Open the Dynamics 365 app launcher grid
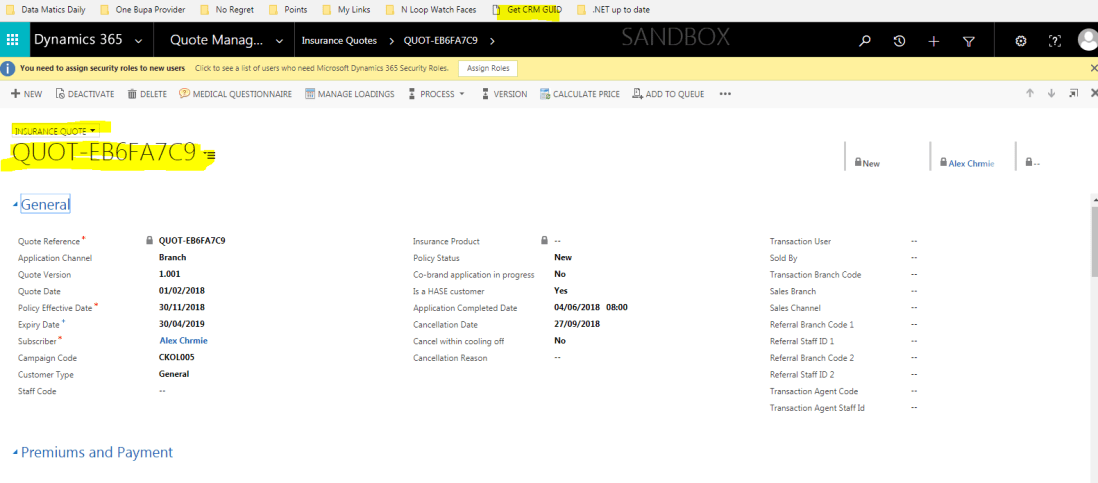This screenshot has width=1098, height=483. point(13,41)
